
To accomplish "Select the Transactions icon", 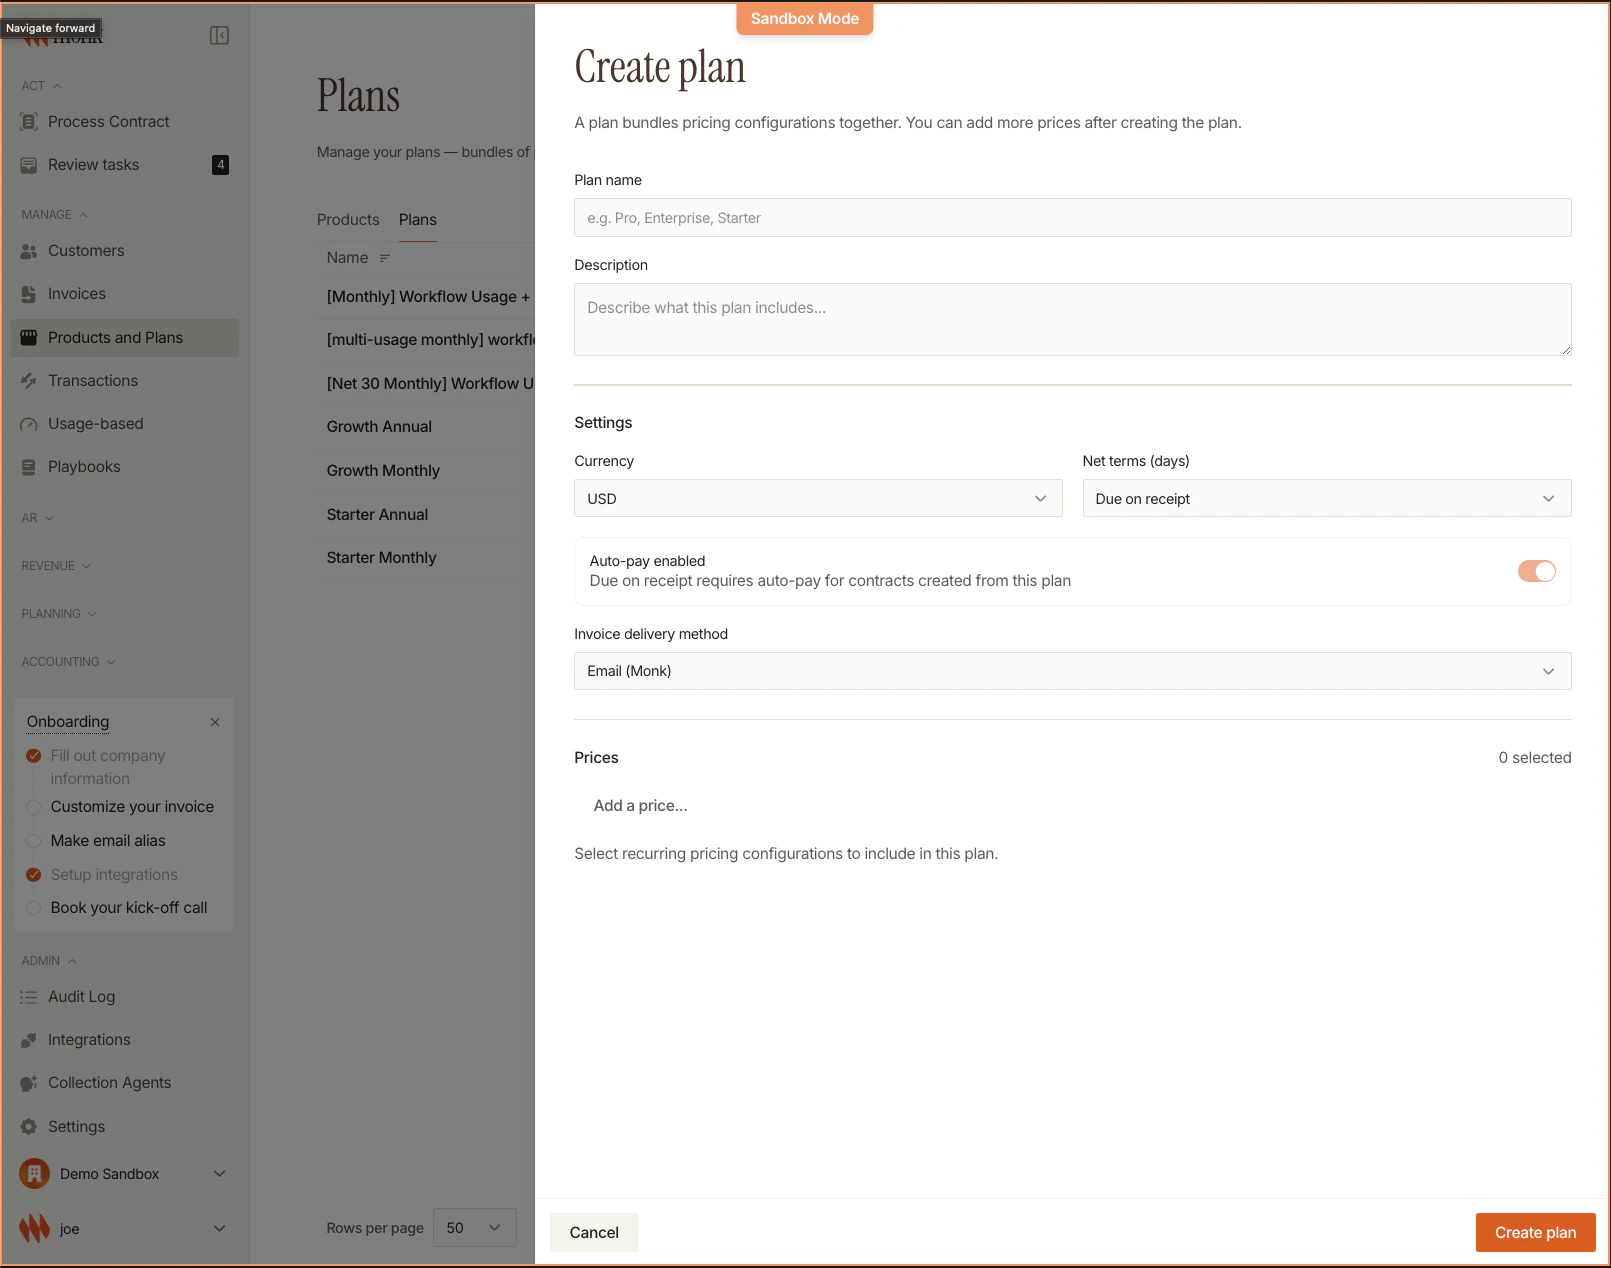I will pyautogui.click(x=28, y=380).
